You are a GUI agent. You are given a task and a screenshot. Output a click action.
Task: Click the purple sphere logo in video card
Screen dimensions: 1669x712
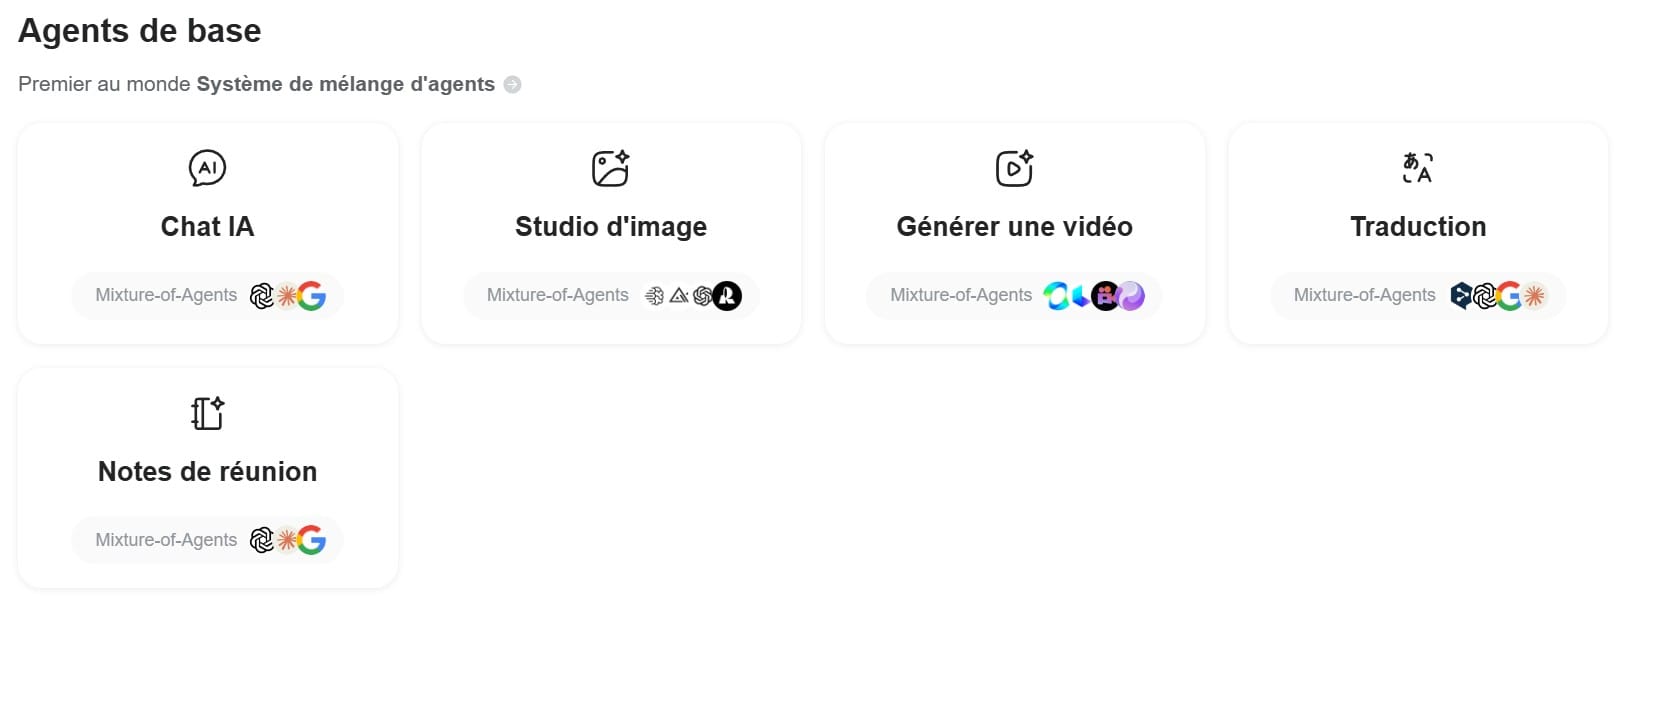tap(1131, 296)
